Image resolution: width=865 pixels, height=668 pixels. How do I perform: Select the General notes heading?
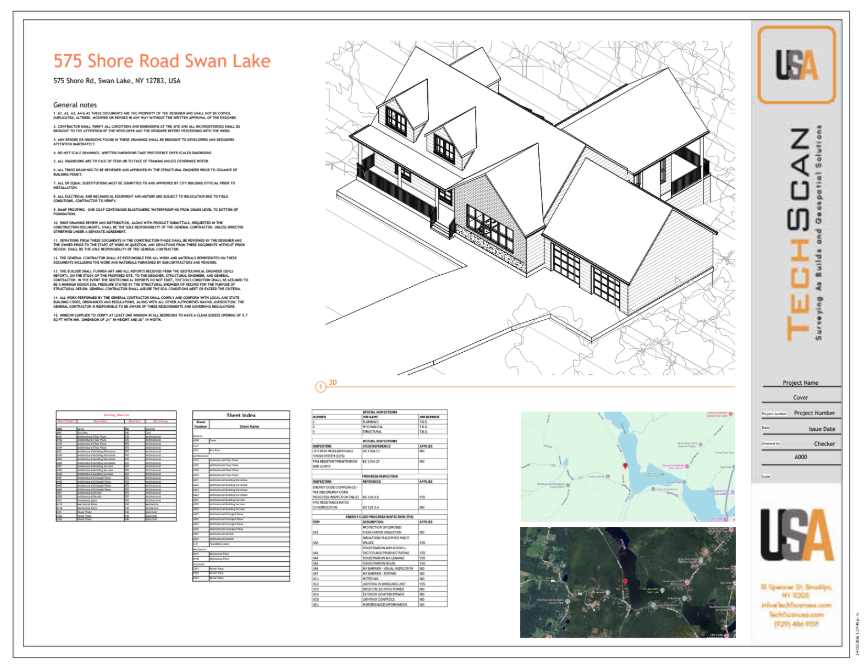(x=75, y=105)
